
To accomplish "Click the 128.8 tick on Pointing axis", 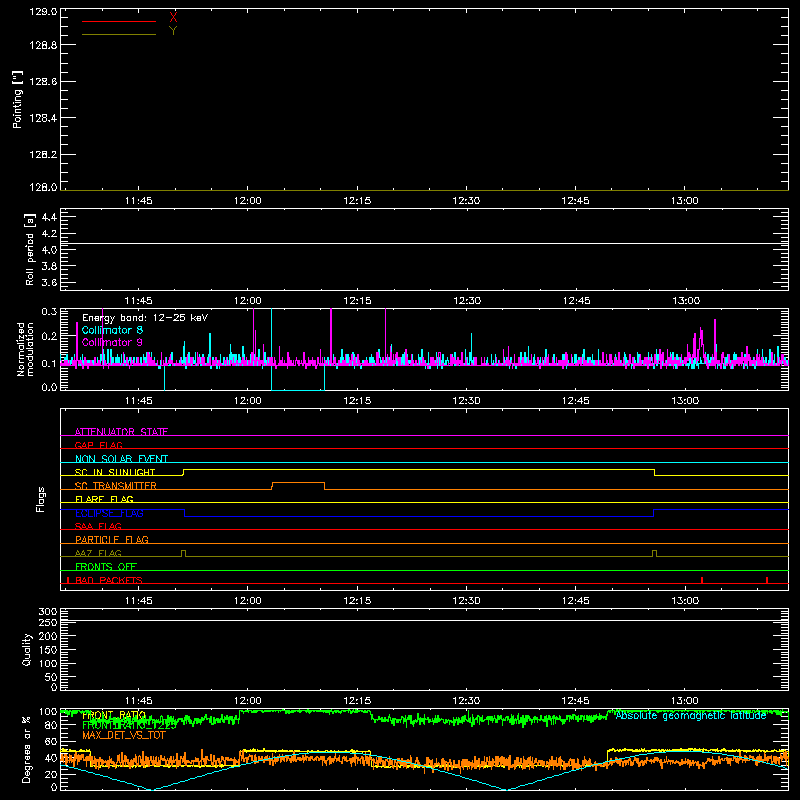I will tap(43, 45).
